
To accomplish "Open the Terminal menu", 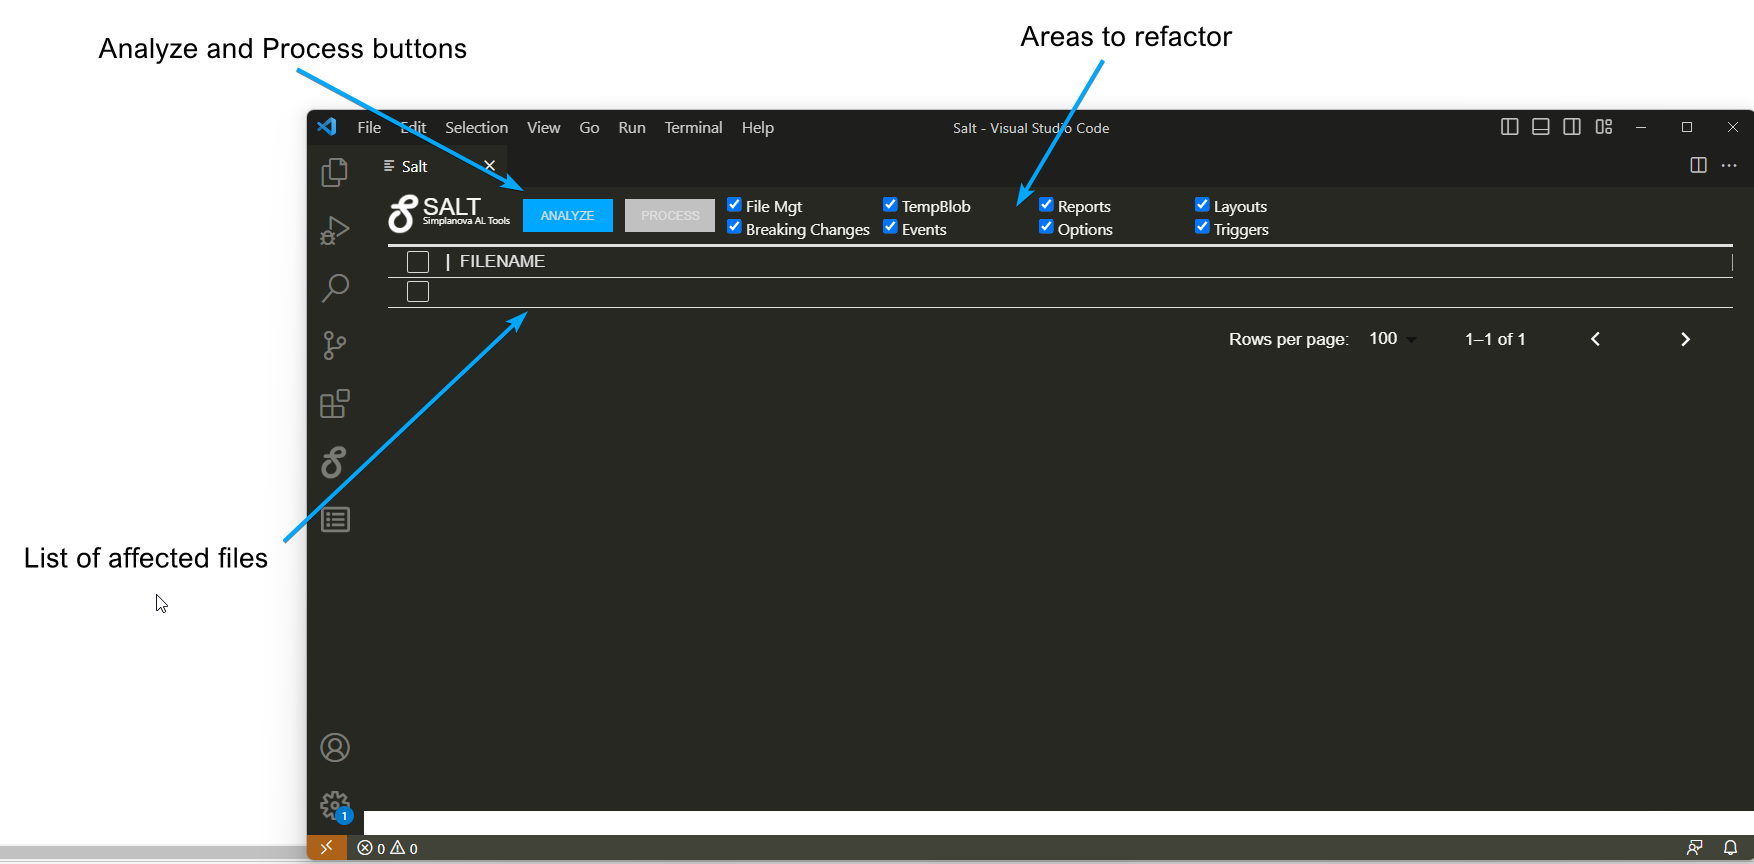I will coord(693,128).
